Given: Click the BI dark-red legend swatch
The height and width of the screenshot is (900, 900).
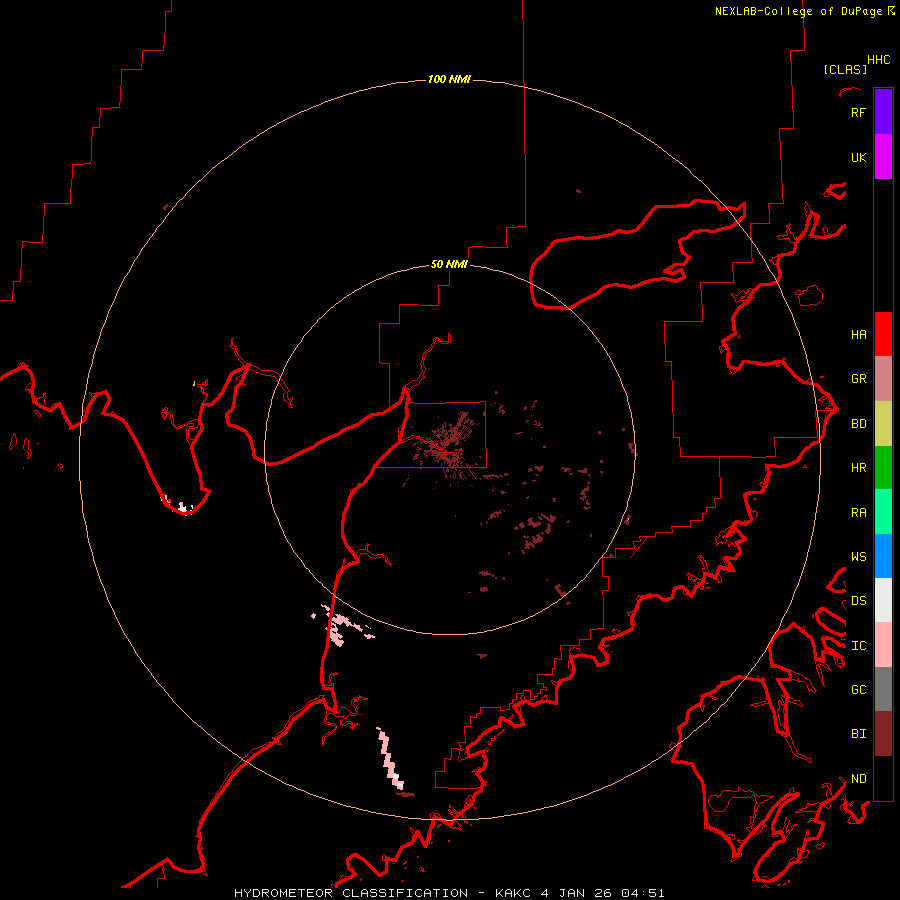Looking at the screenshot, I should (x=883, y=734).
